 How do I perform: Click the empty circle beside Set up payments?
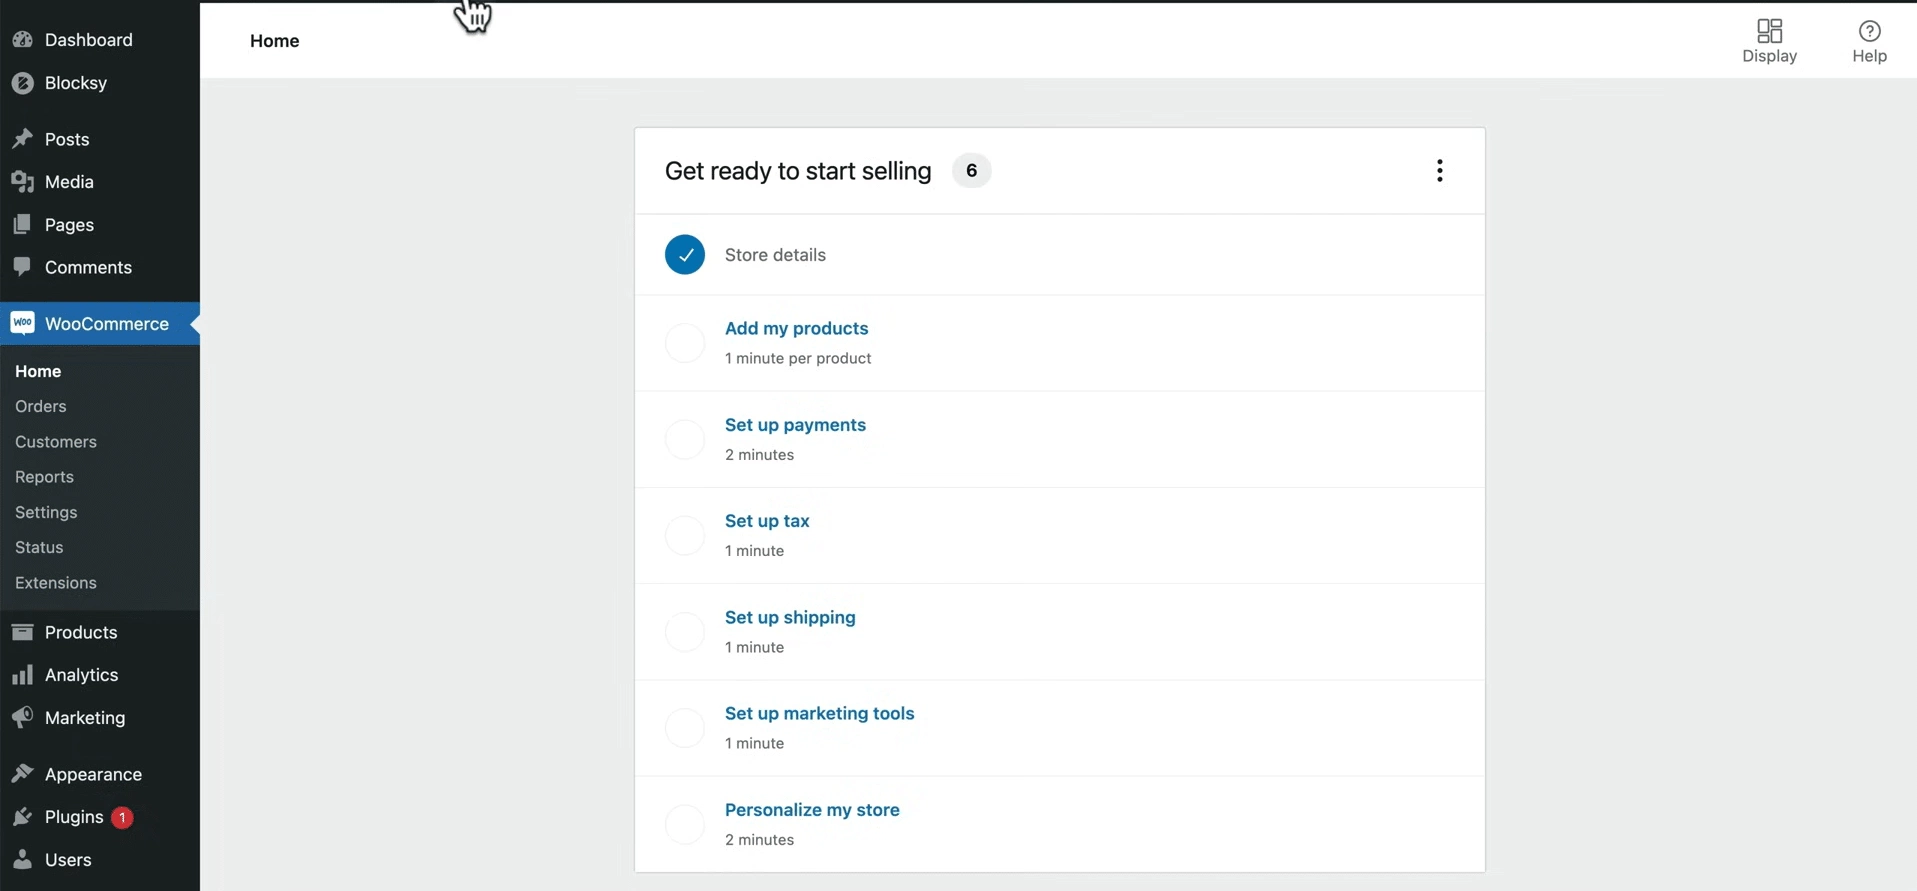(x=685, y=439)
